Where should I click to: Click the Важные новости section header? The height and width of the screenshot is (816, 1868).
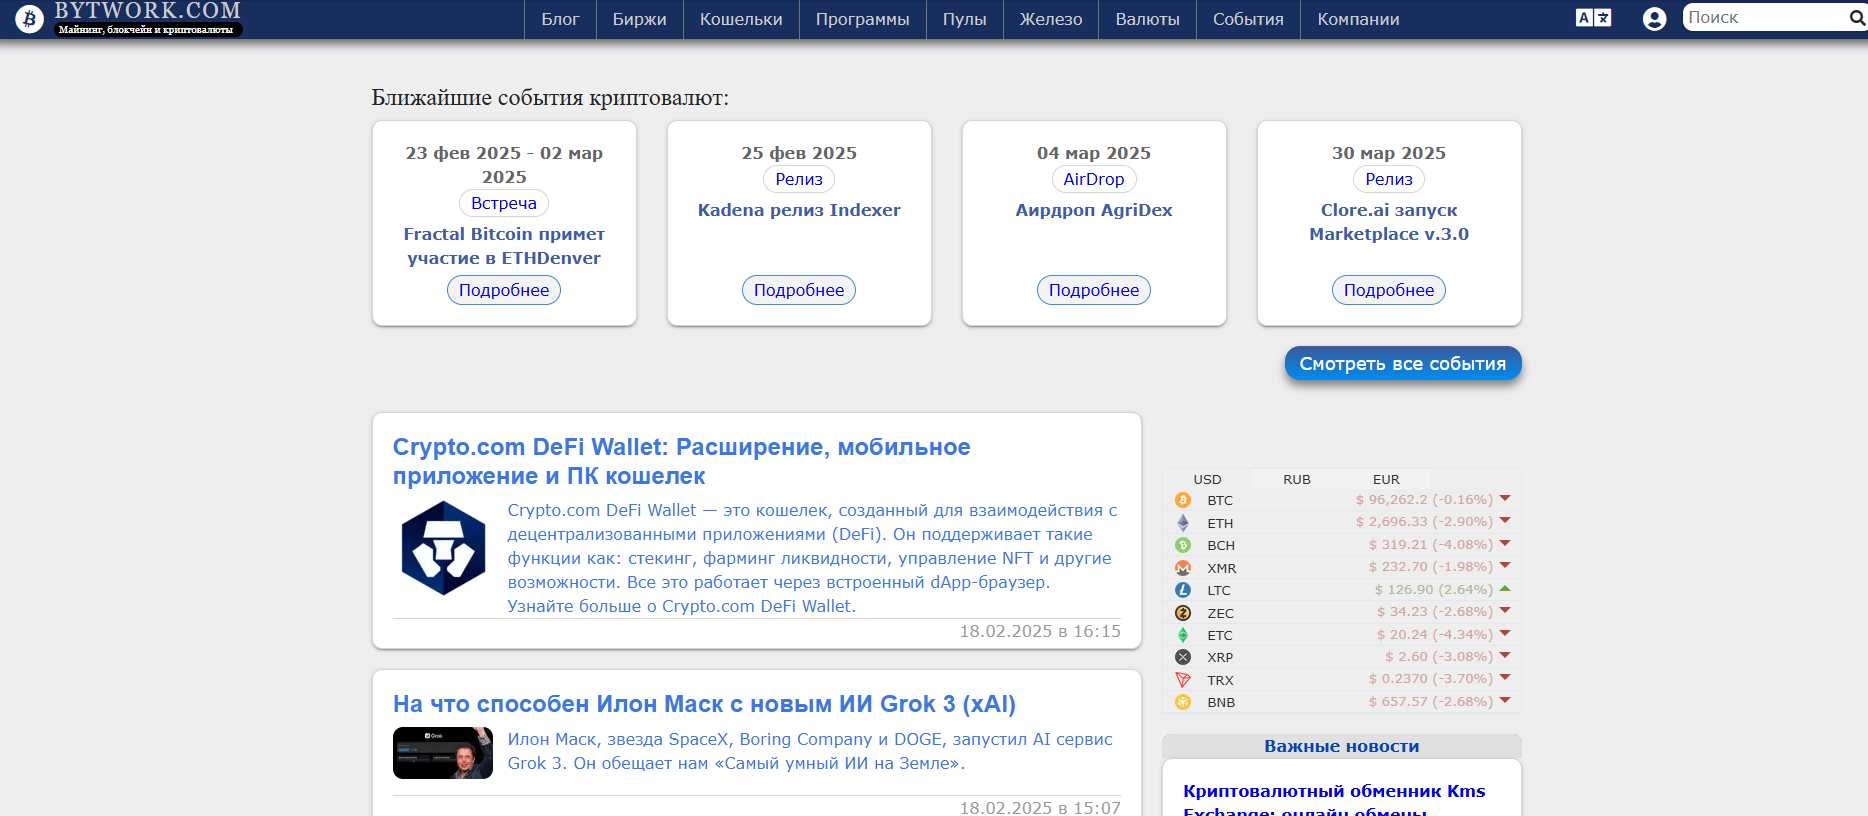1341,746
